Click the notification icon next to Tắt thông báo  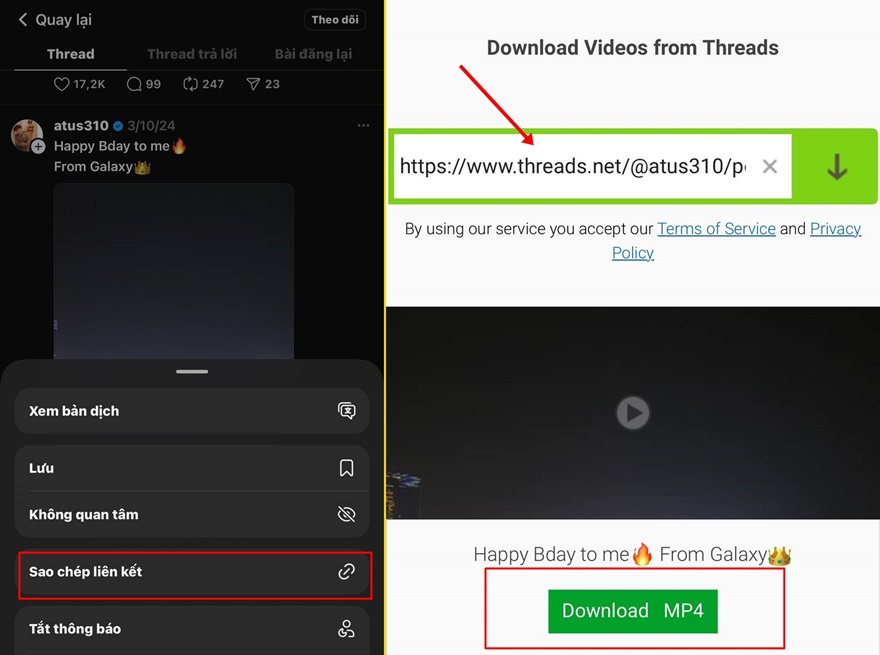[x=346, y=629]
